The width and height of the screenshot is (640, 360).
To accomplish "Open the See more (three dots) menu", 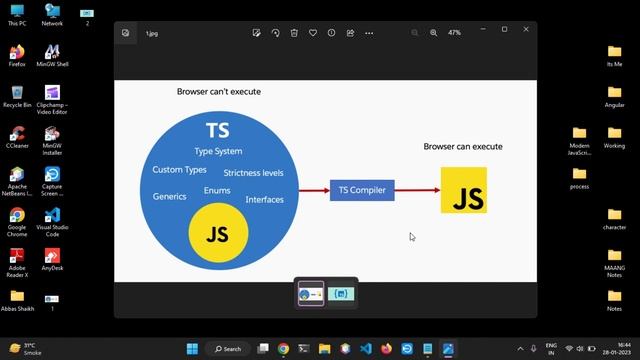I will 369,33.
